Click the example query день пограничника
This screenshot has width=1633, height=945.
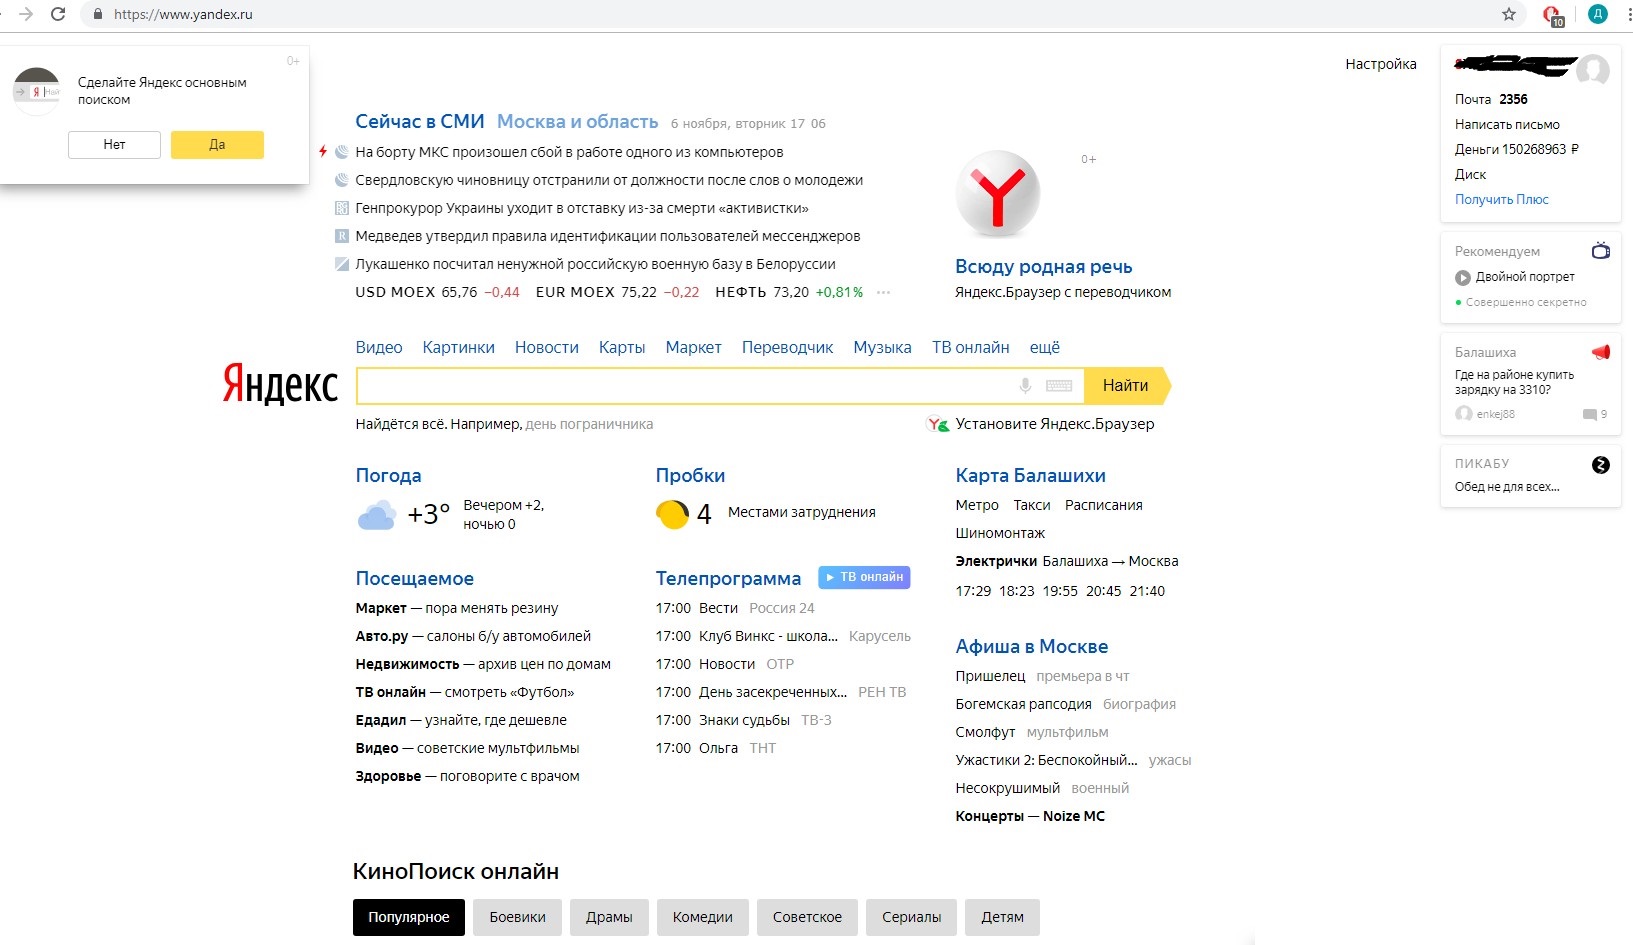589,424
